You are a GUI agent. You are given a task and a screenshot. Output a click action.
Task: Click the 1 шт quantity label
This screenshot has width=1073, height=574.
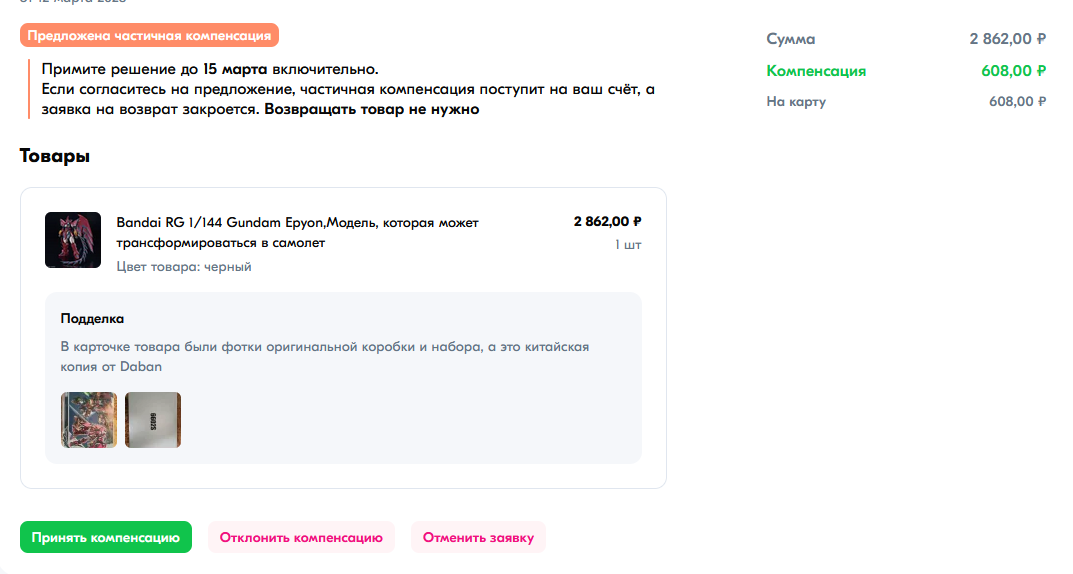coord(628,245)
